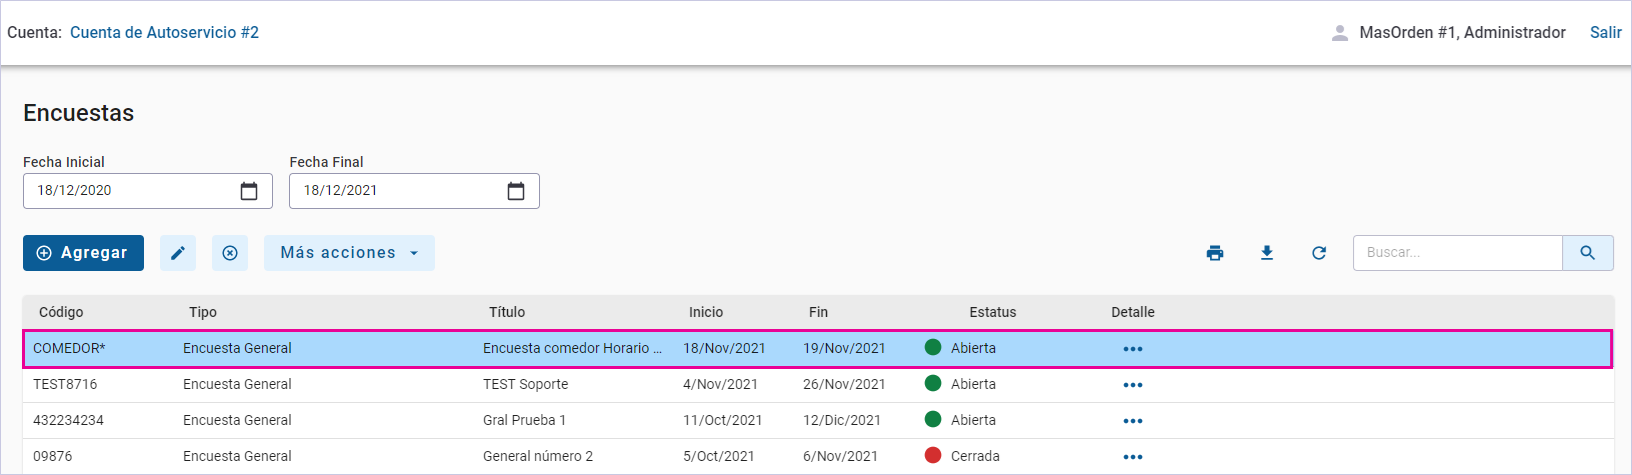Refresh the surveys table

click(x=1319, y=253)
